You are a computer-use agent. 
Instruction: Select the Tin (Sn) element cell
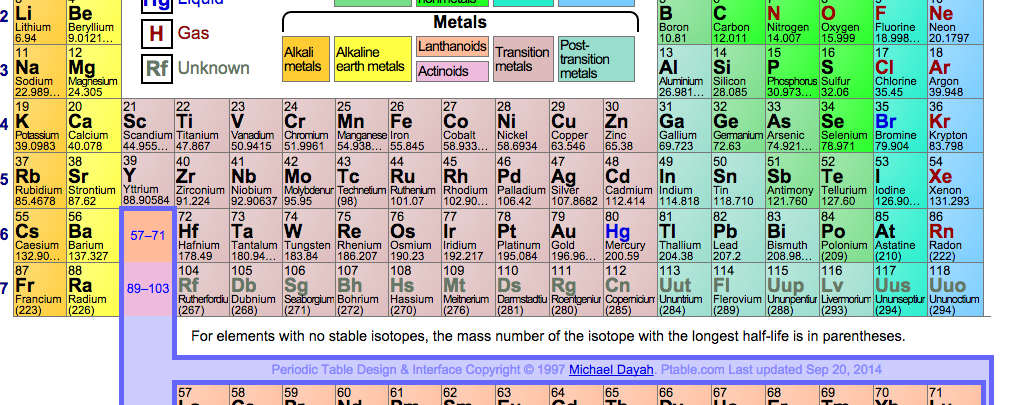[x=739, y=181]
